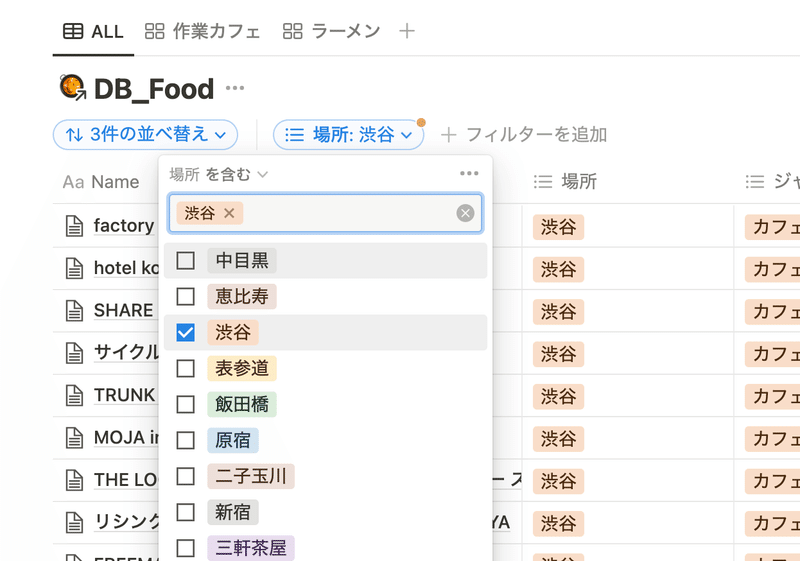
Task: Open the 3件の並べ替え sort dropdown
Action: click(145, 134)
